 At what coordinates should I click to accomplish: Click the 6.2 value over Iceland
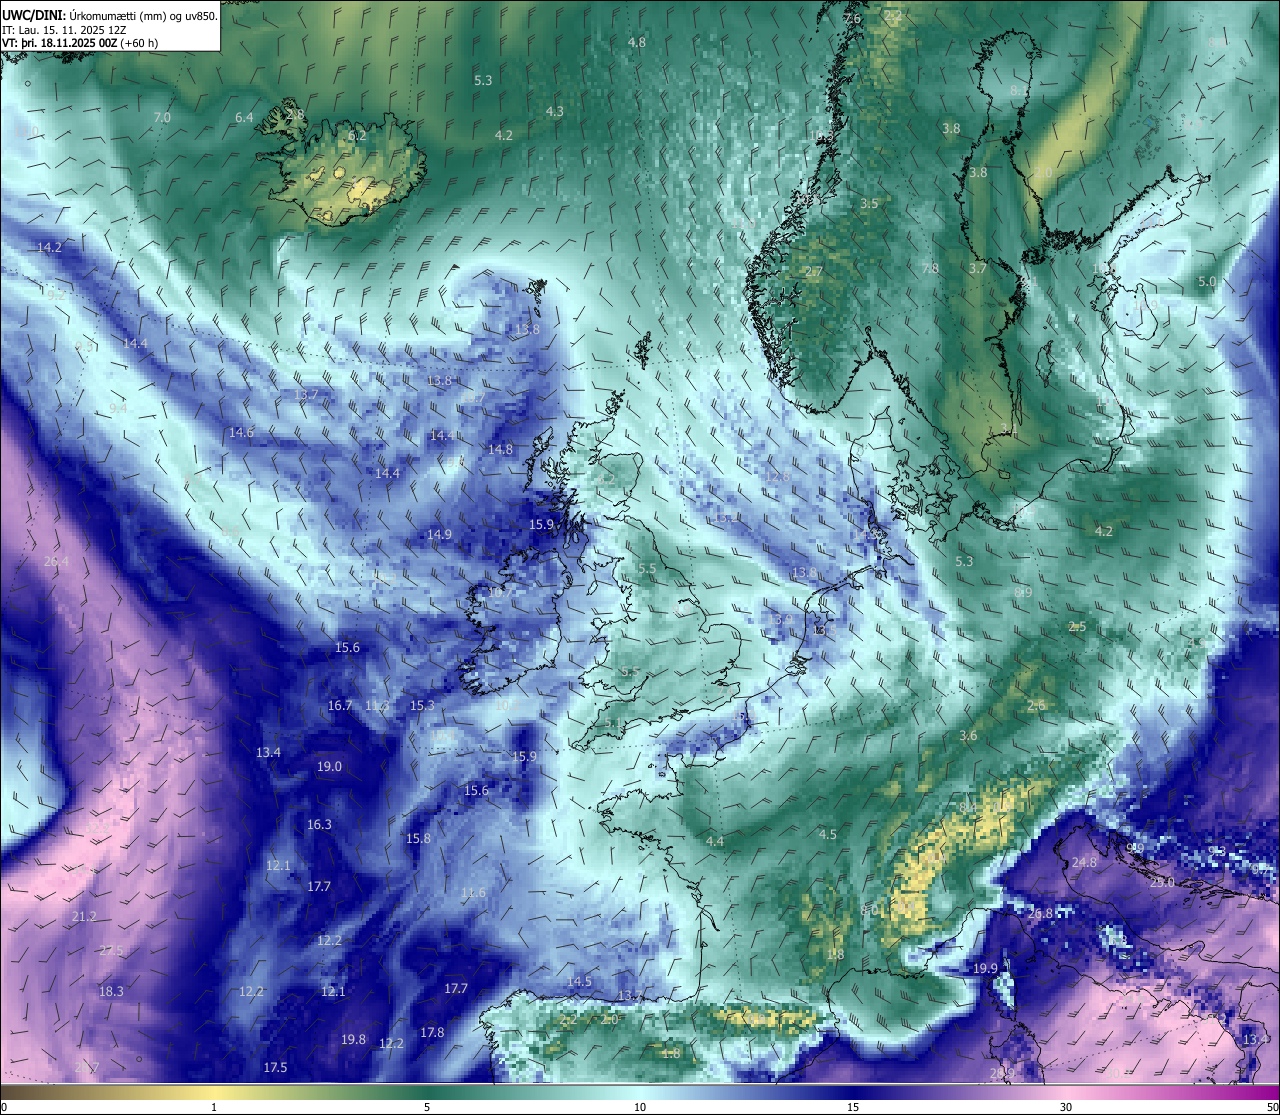pyautogui.click(x=357, y=136)
